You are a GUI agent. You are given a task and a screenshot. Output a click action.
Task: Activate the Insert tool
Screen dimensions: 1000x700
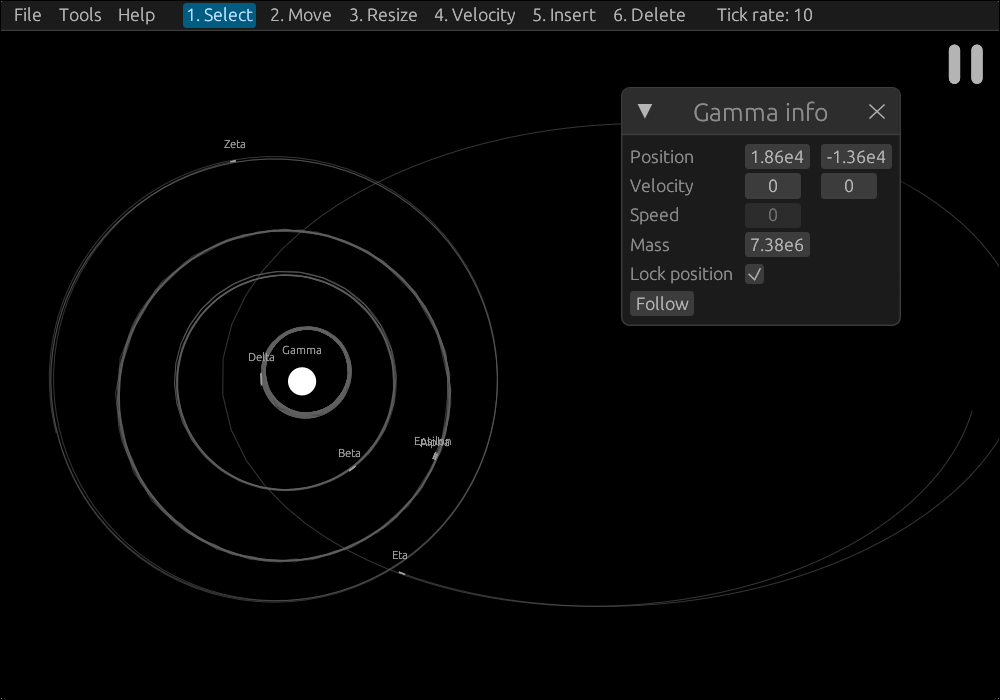563,15
